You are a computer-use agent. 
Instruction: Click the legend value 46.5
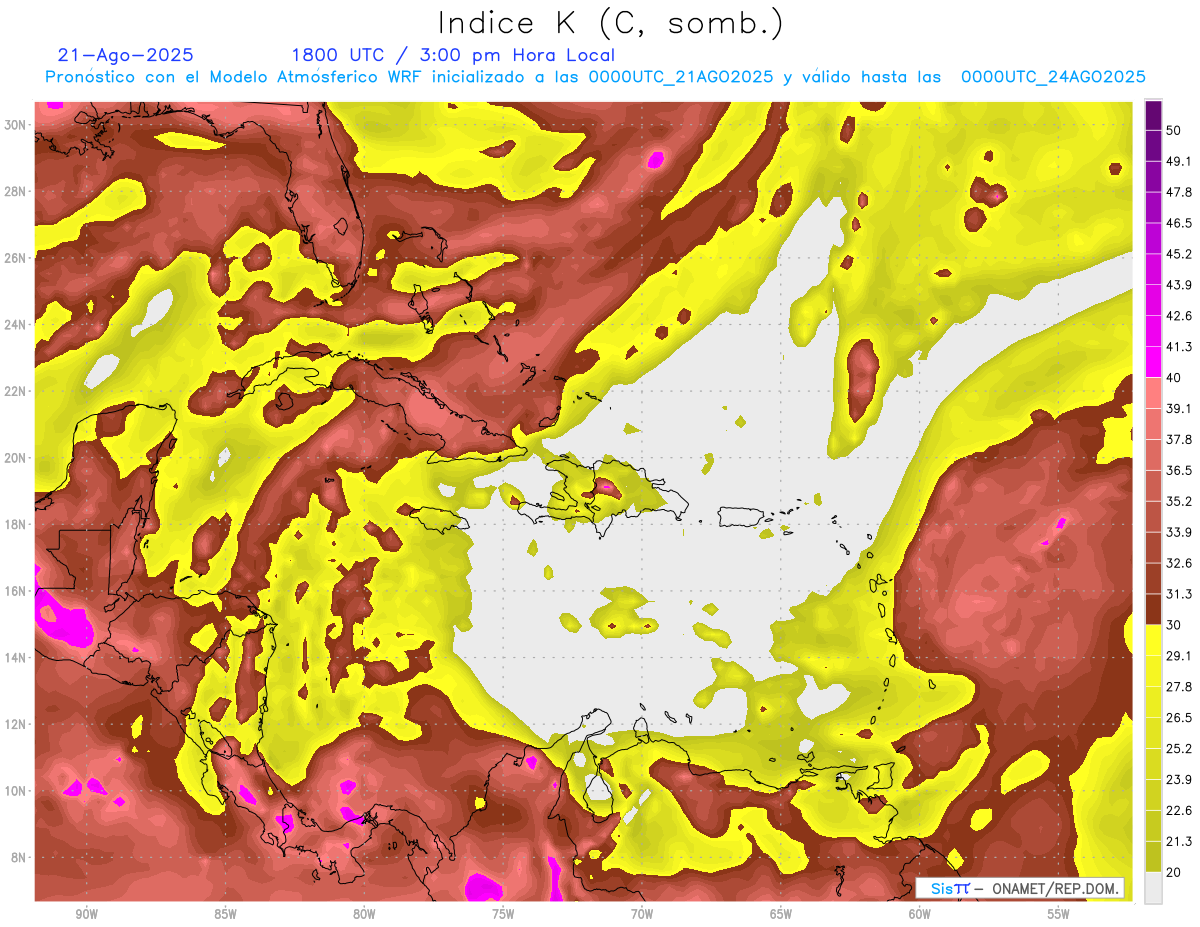point(1179,223)
